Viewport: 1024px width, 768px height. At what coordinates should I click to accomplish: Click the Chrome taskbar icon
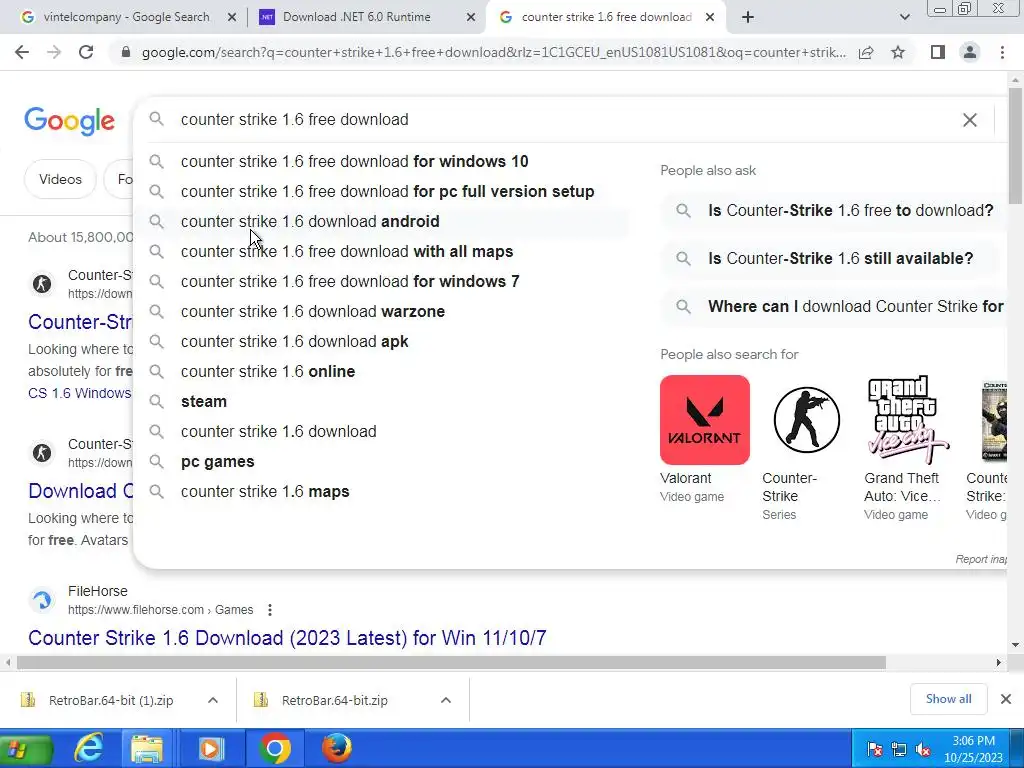[274, 748]
